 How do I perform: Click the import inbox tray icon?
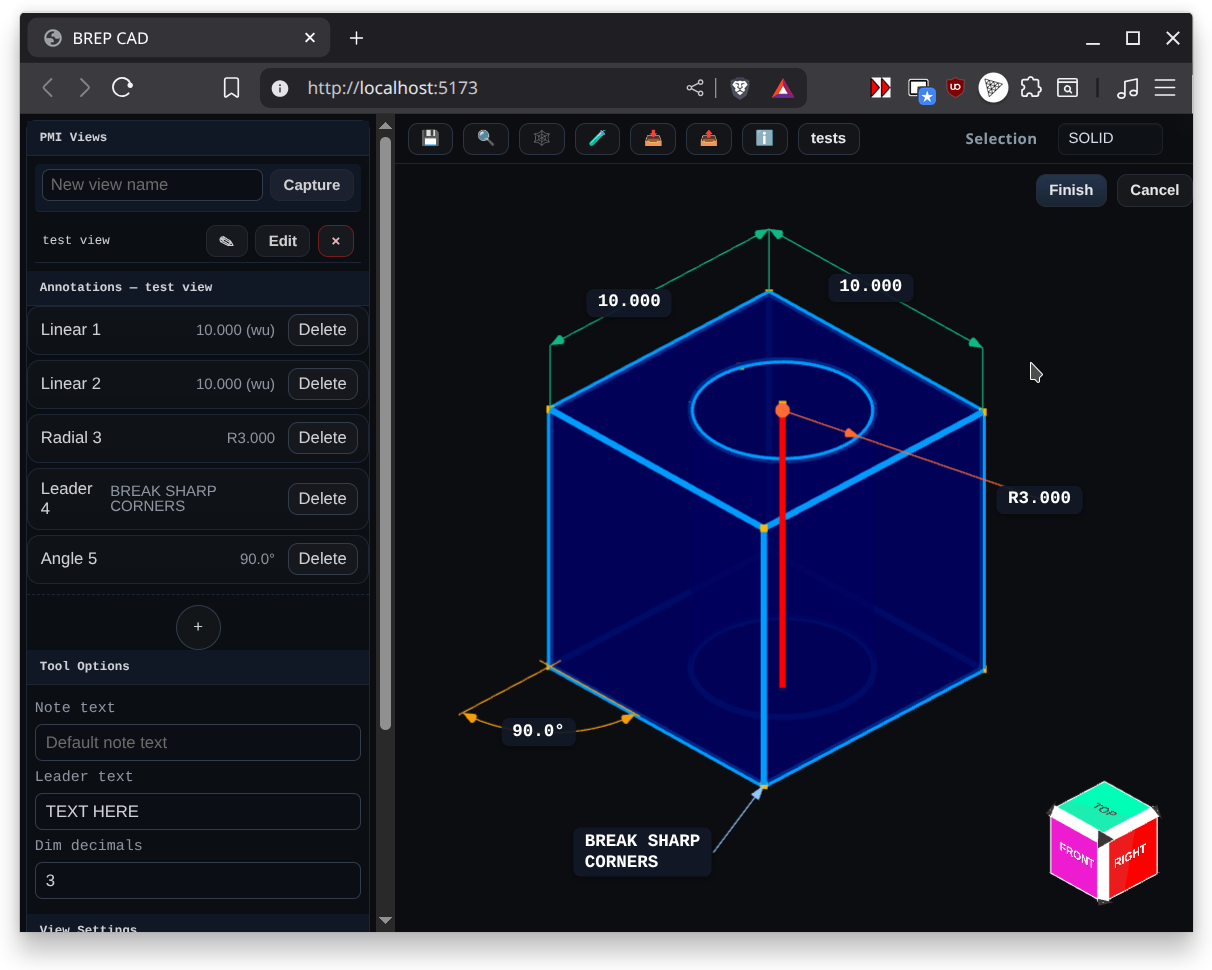[x=653, y=139]
